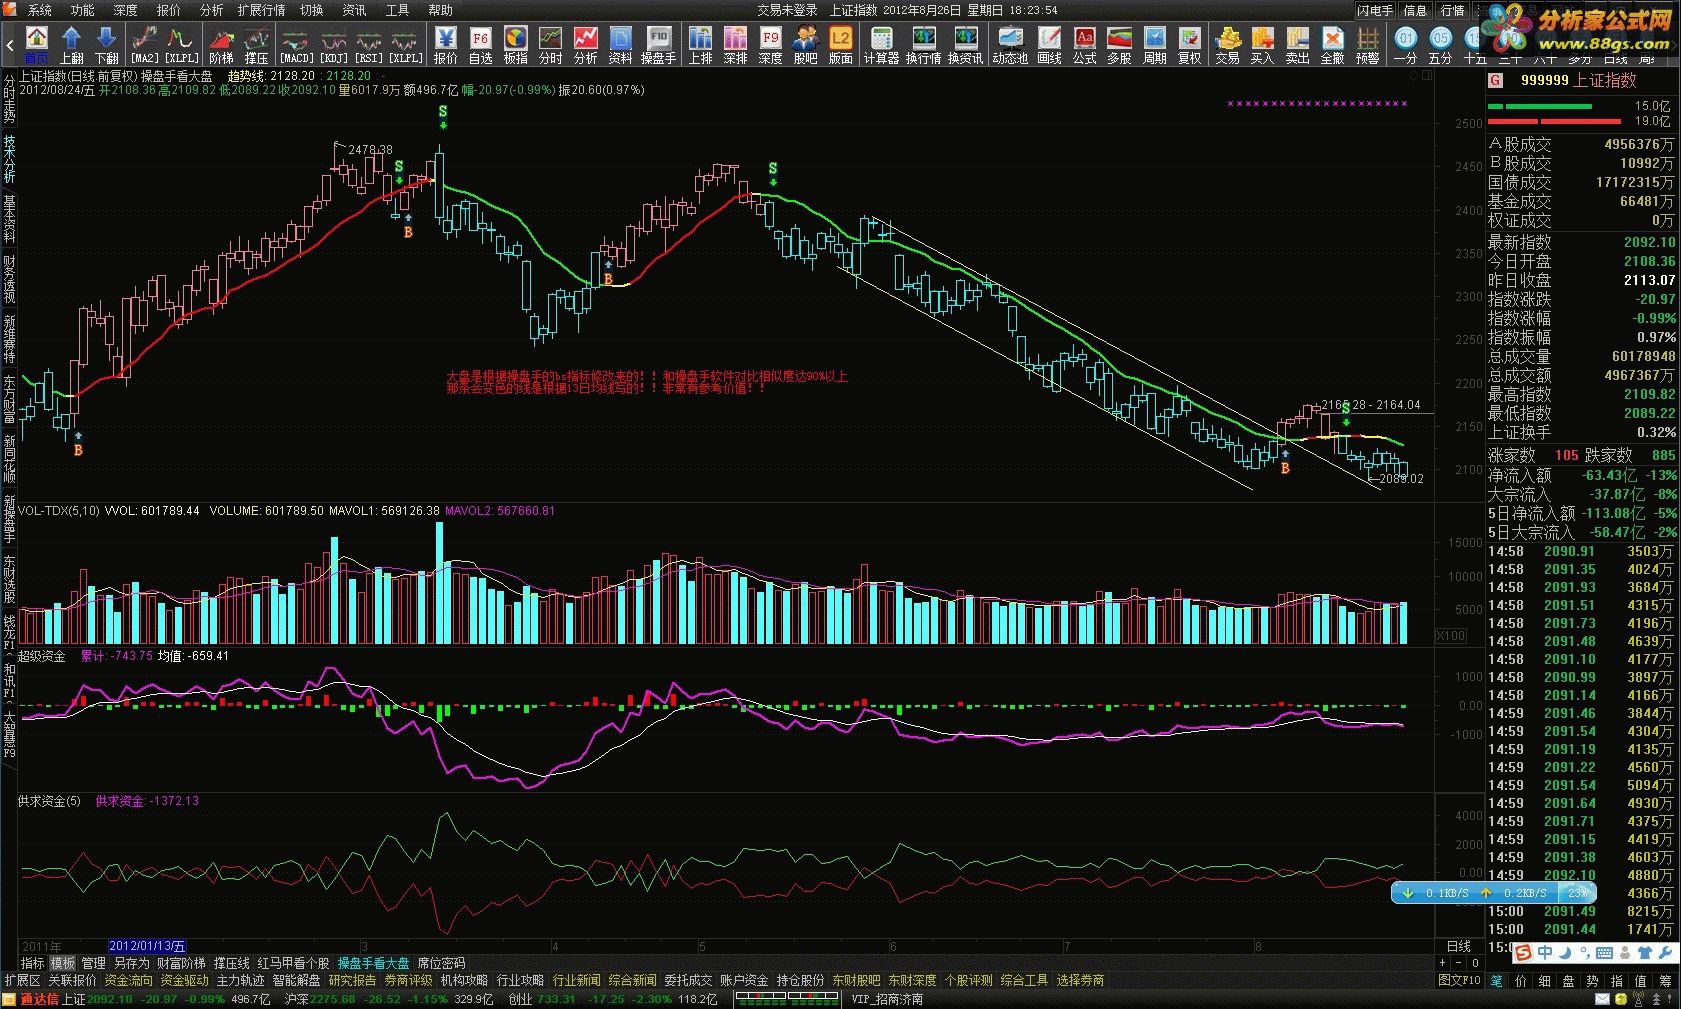1681x1009 pixels.
Task: Open the 帮助 menu
Action: pyautogui.click(x=440, y=10)
